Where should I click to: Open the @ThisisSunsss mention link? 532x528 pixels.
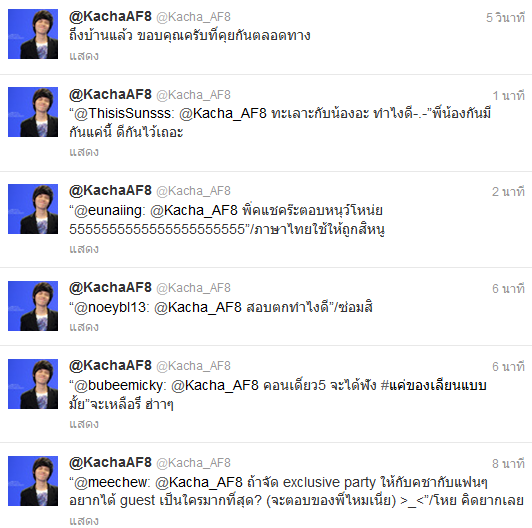click(x=123, y=114)
